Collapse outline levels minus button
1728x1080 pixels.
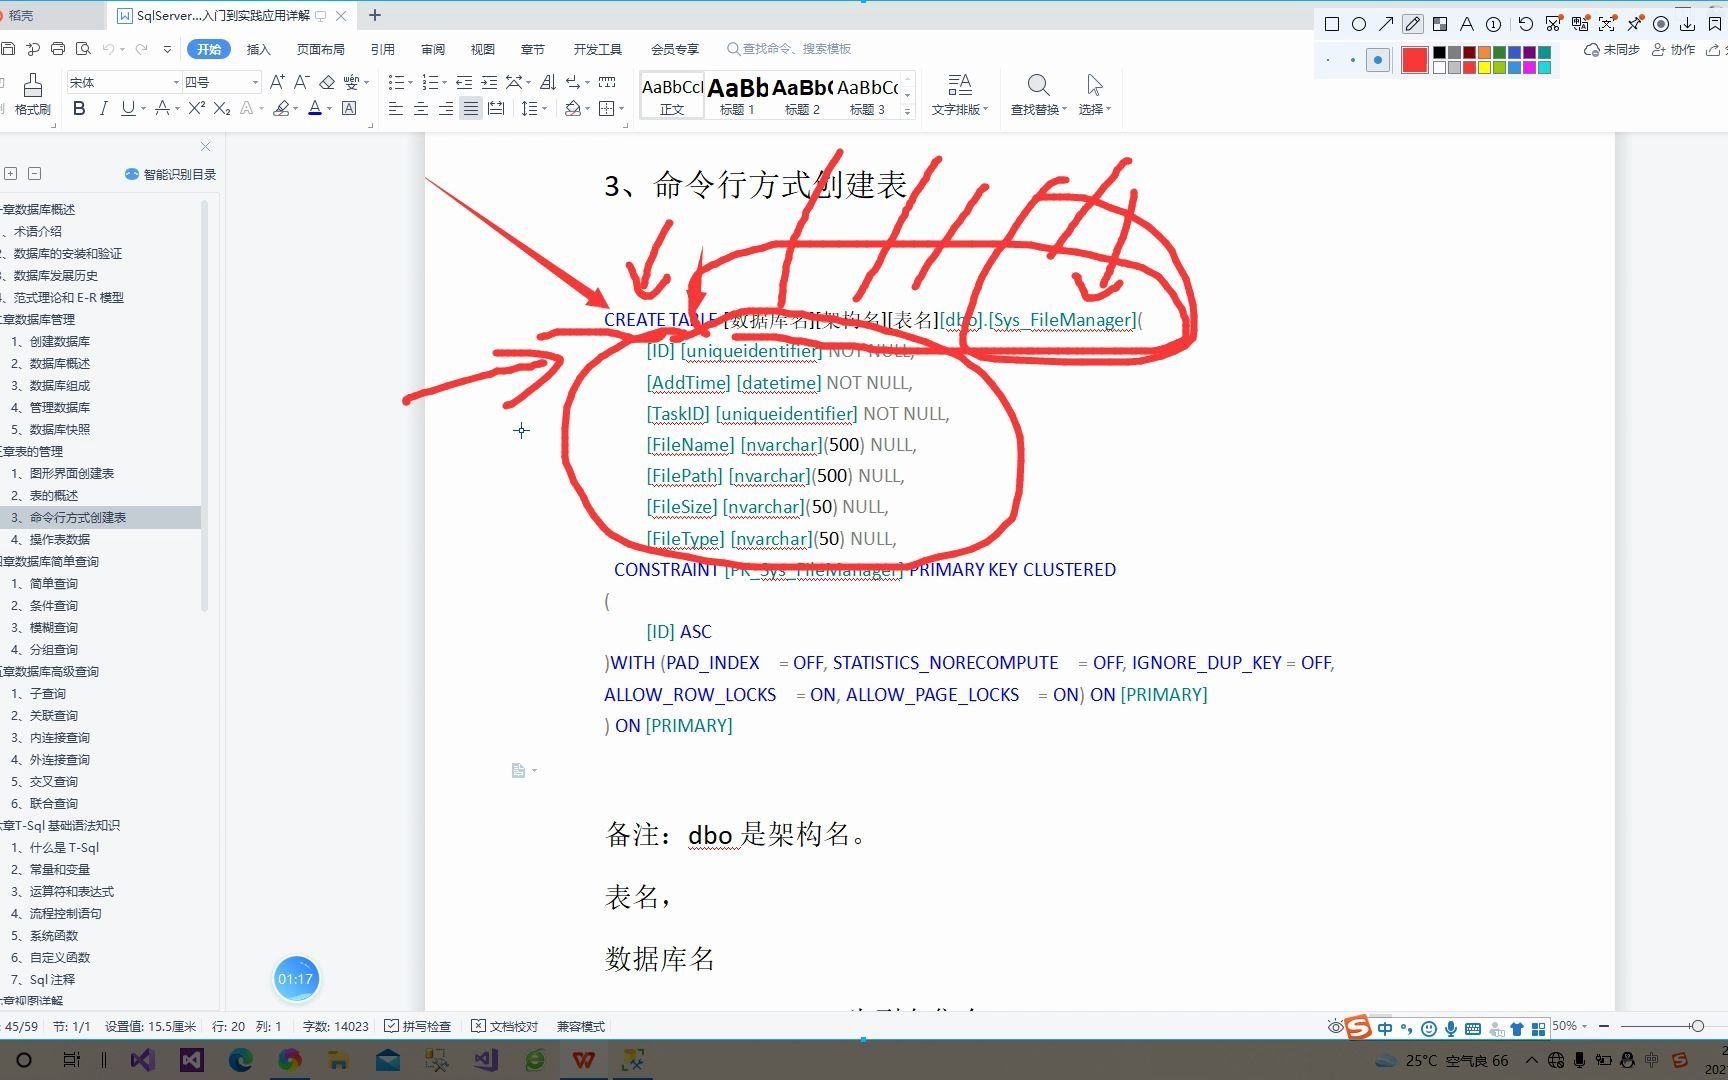coord(35,173)
